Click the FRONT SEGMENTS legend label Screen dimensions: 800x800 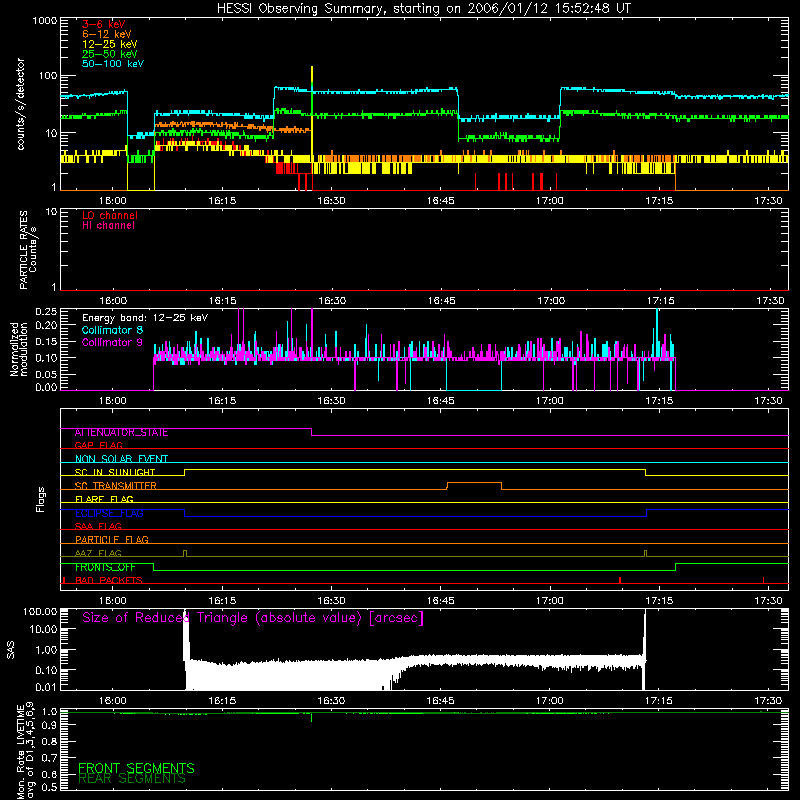136,768
